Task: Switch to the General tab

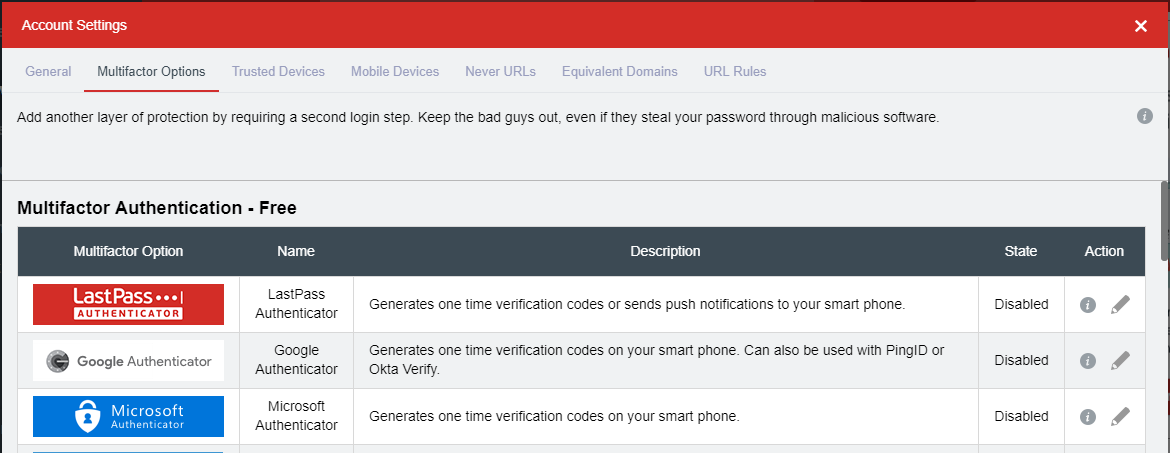Action: click(x=49, y=72)
